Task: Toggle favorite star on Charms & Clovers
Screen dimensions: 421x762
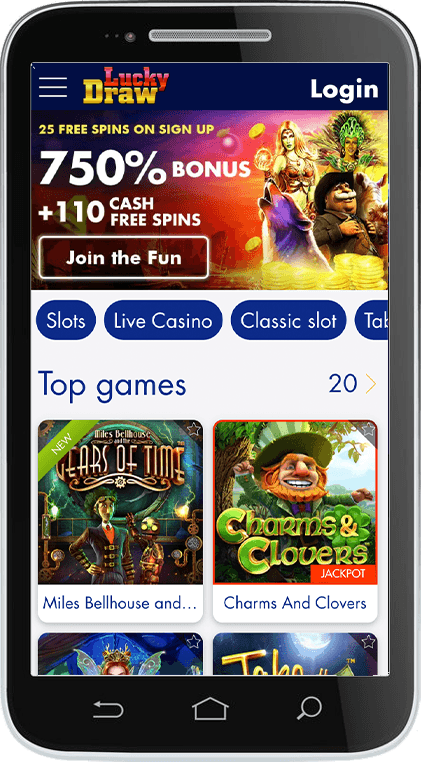Action: pos(368,429)
